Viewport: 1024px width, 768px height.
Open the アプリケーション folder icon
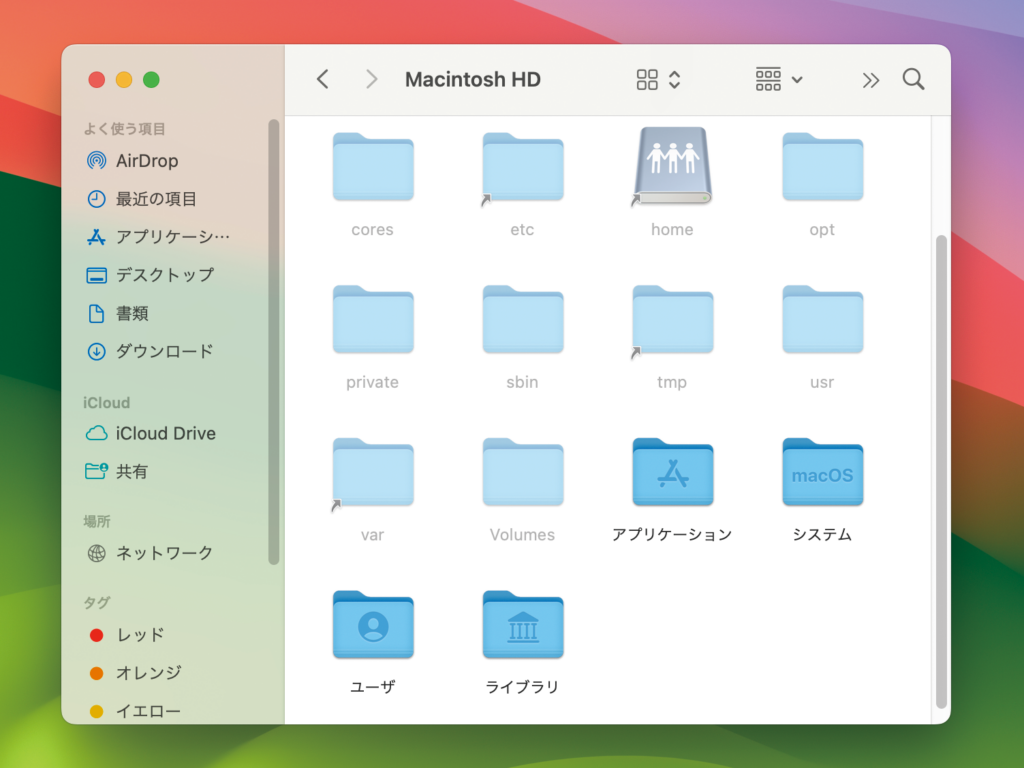click(x=672, y=473)
